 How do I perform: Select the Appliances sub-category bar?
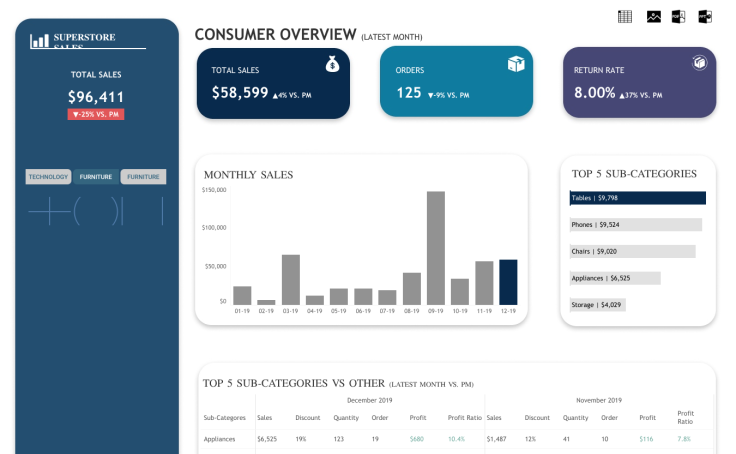[x=615, y=278]
